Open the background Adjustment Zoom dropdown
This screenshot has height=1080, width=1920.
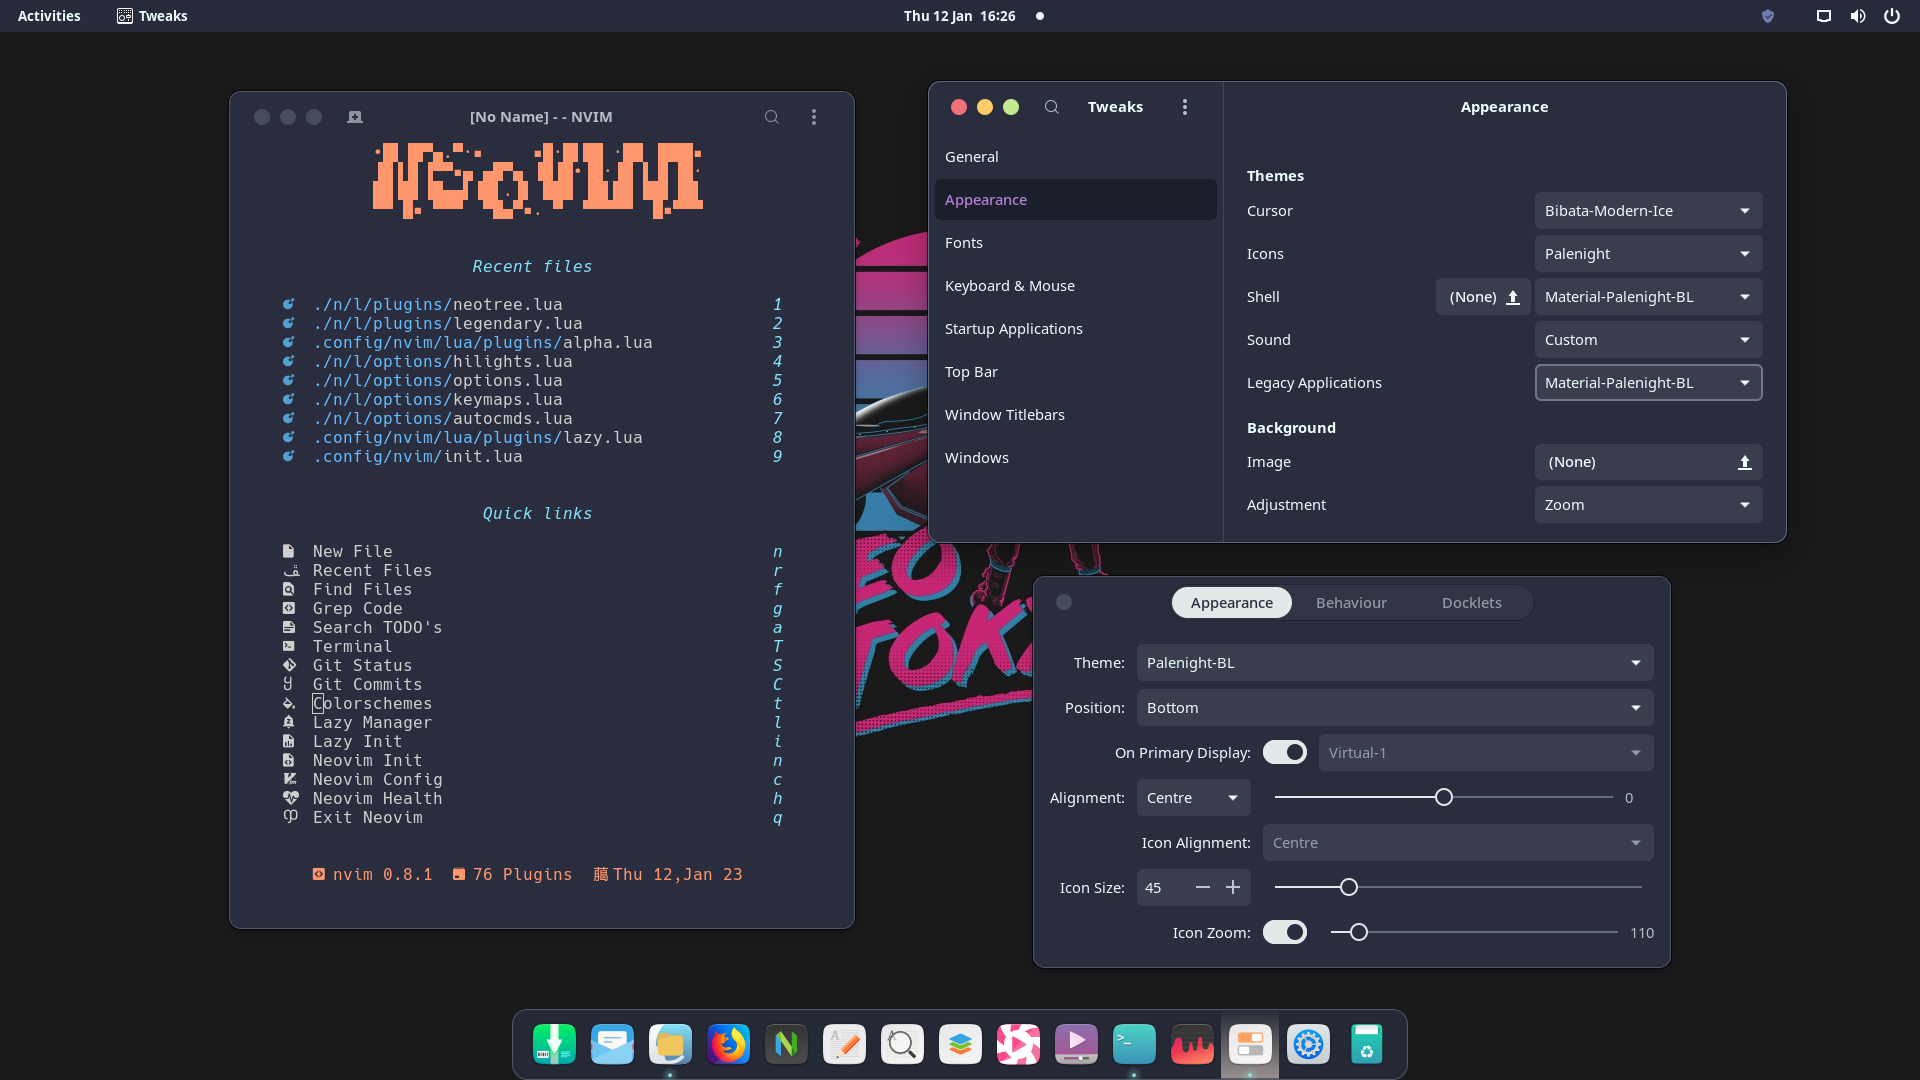[x=1648, y=505]
